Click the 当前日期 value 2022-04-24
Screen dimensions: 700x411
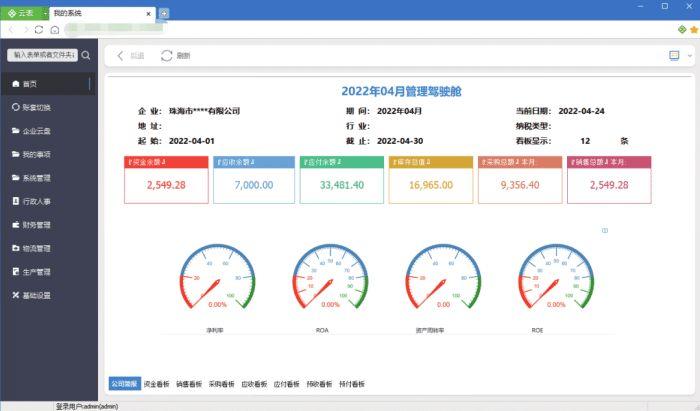coord(581,111)
